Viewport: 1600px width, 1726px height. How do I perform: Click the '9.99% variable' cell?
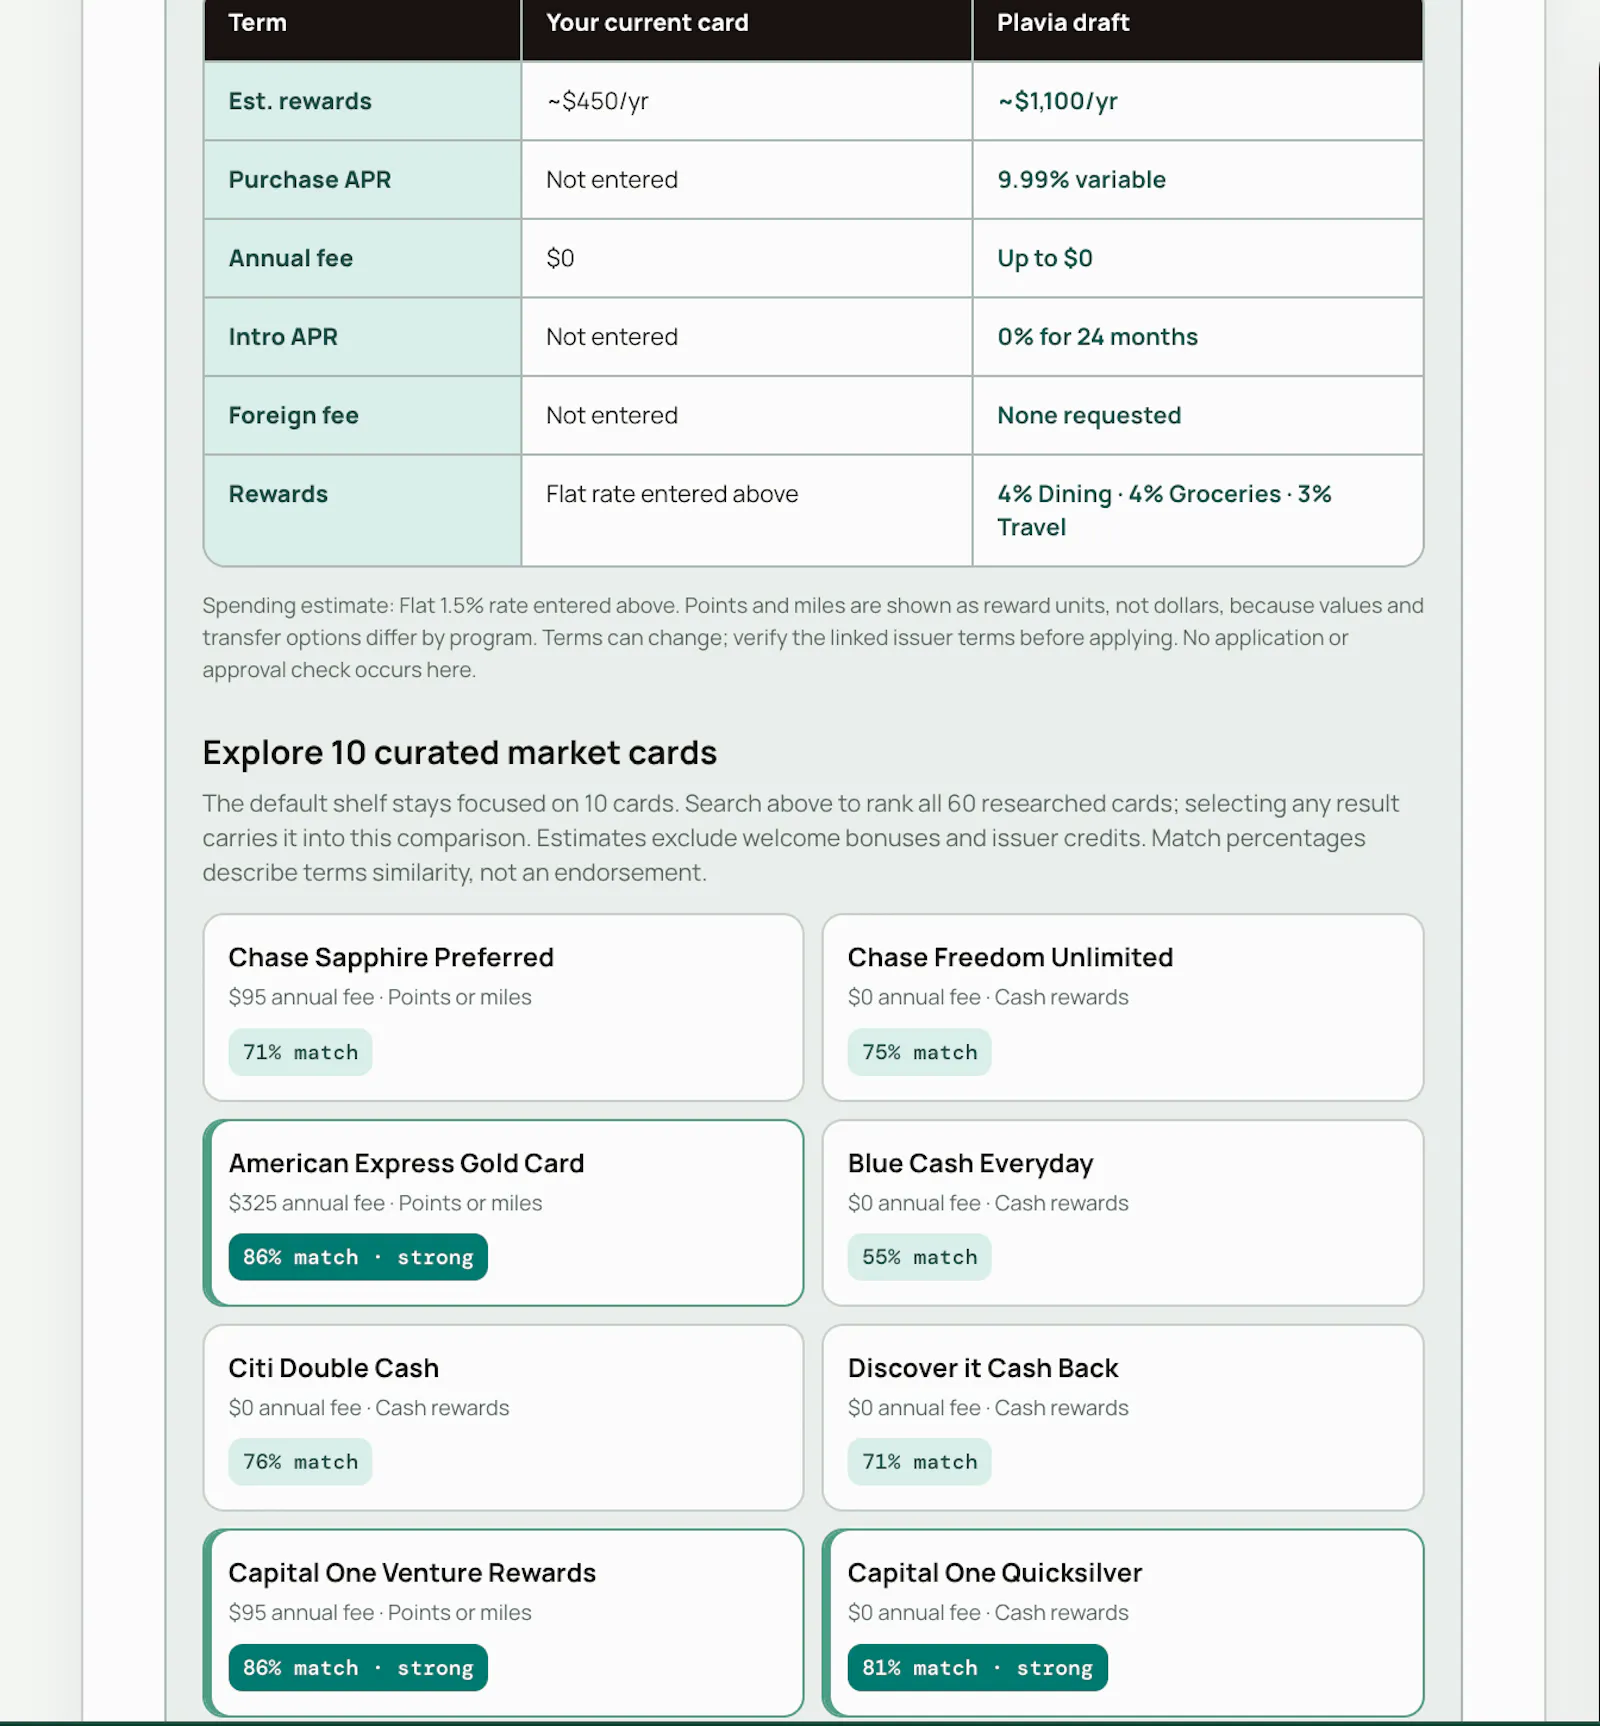(1198, 180)
